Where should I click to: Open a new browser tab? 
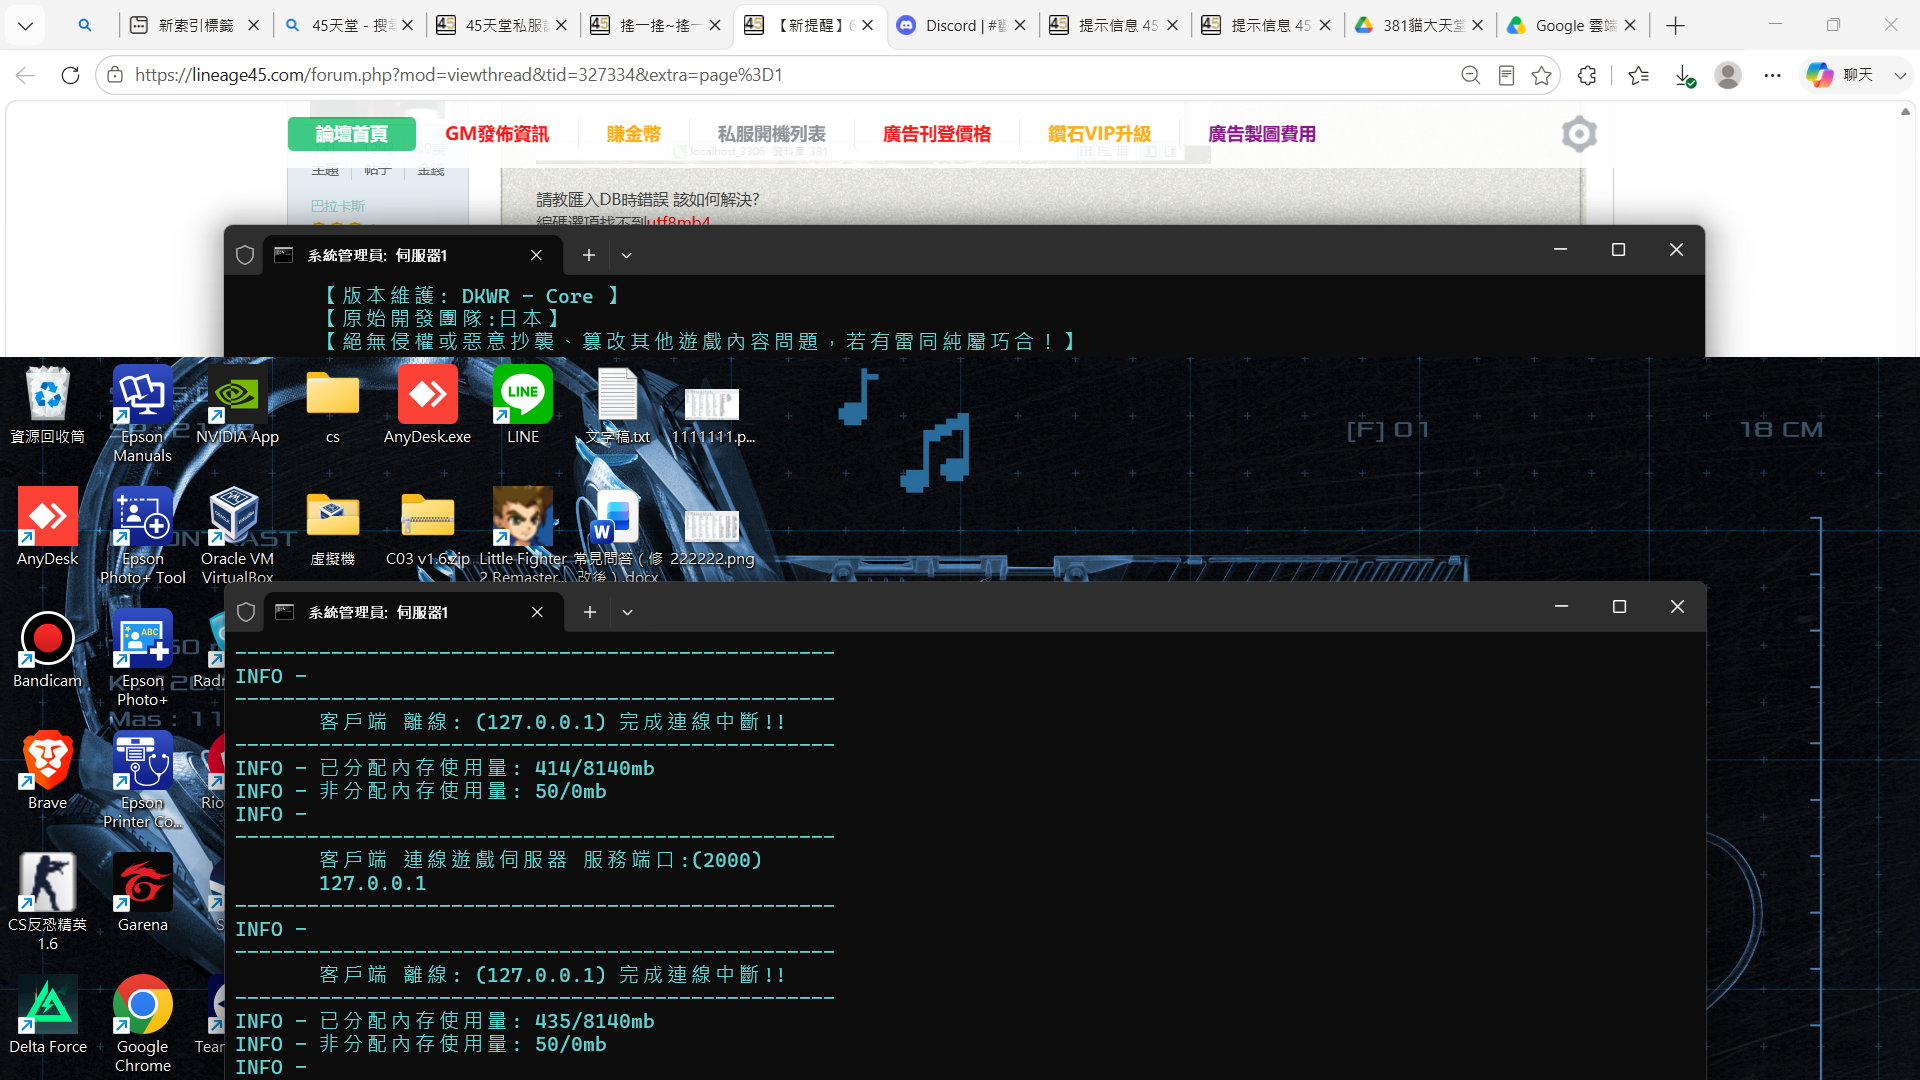pyautogui.click(x=1676, y=25)
